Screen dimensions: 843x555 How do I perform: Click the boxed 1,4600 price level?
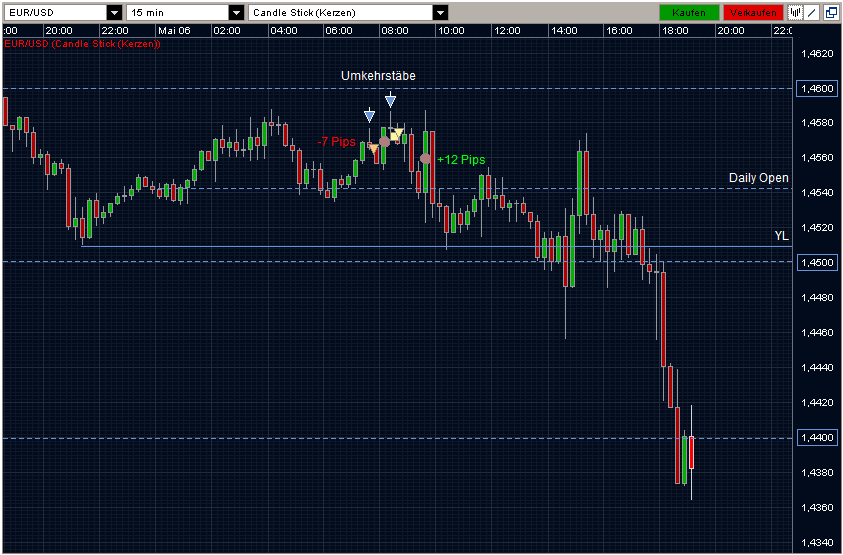tap(817, 89)
